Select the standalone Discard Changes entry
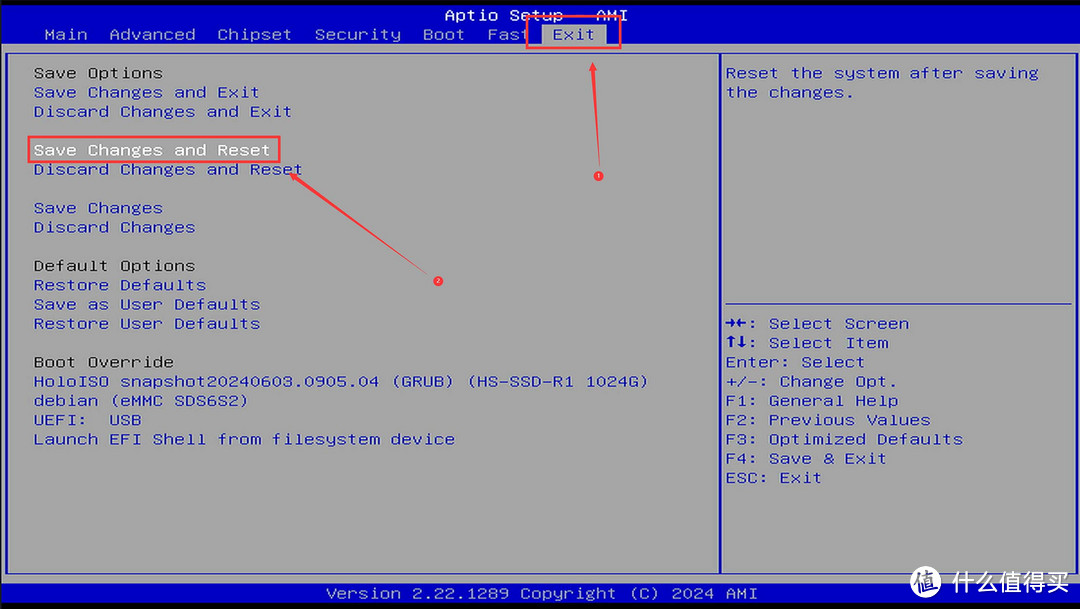Screen dimensions: 1080x609 coord(114,227)
